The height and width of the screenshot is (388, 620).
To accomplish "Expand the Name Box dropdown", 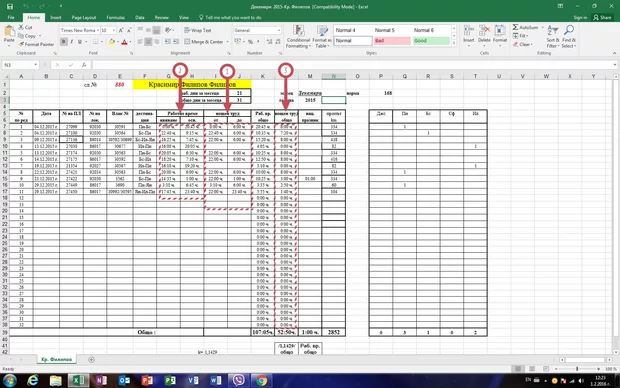I will [36, 65].
